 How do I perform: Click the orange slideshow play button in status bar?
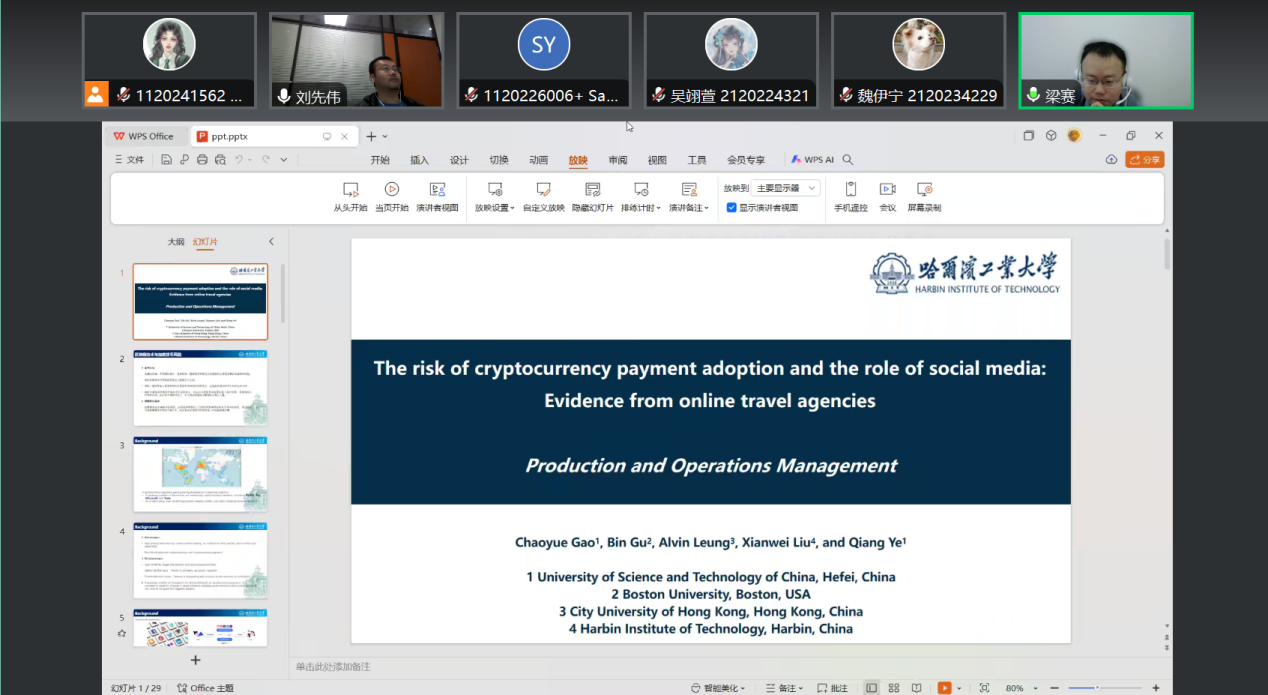(x=944, y=688)
